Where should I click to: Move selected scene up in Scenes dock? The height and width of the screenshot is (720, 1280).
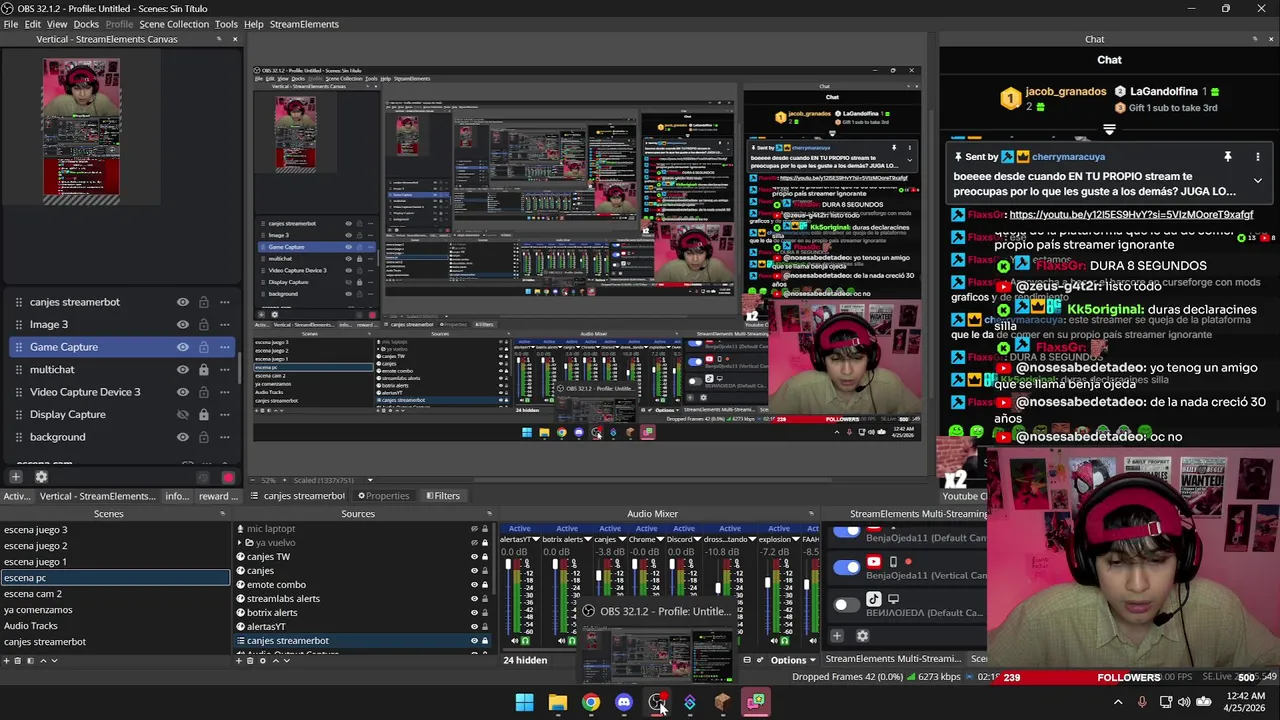click(42, 660)
